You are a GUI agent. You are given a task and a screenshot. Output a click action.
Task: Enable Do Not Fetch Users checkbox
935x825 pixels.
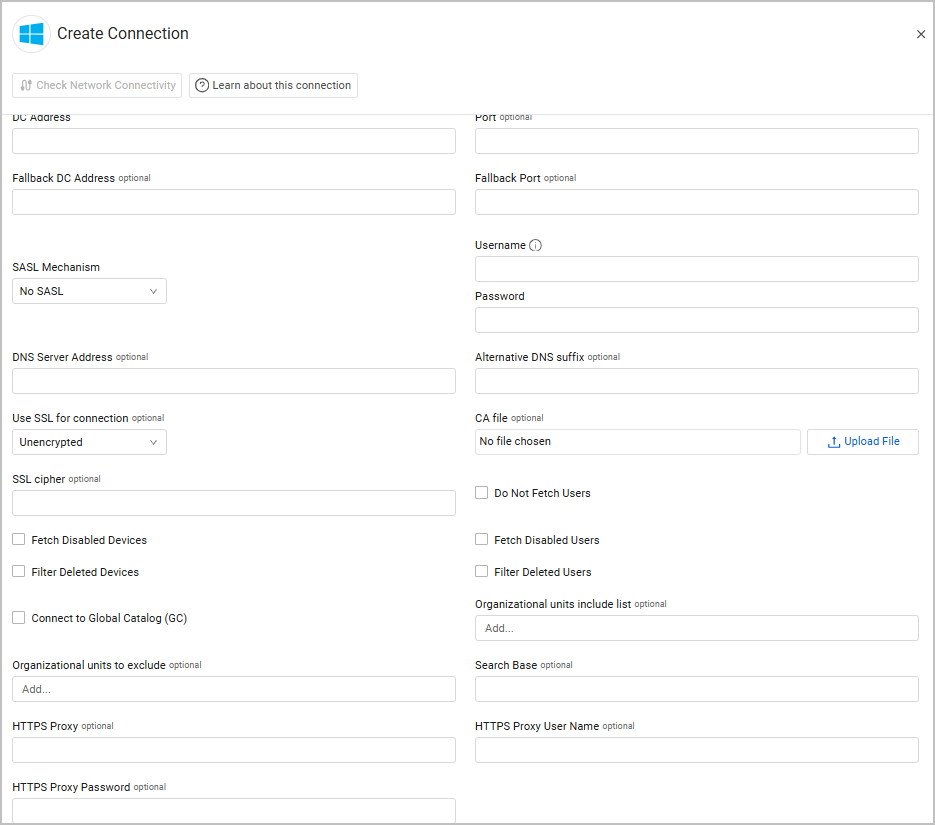click(x=482, y=493)
